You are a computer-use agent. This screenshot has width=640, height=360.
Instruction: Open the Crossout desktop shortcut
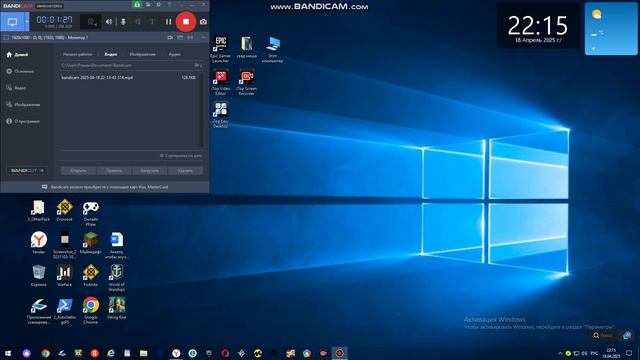coord(64,211)
